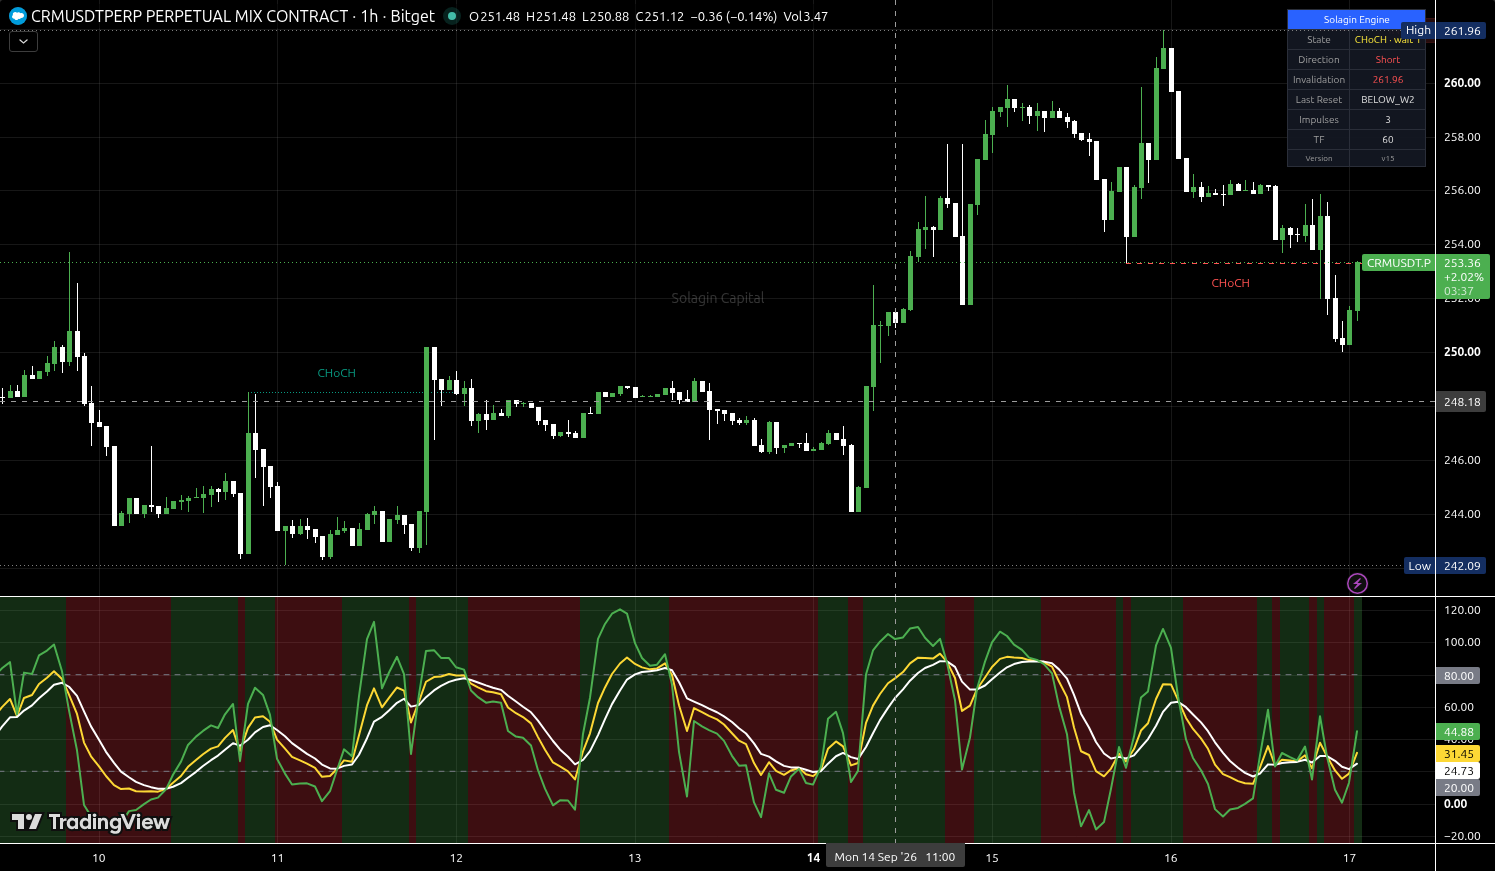Click the C251.12 close value in the legend

(x=660, y=16)
